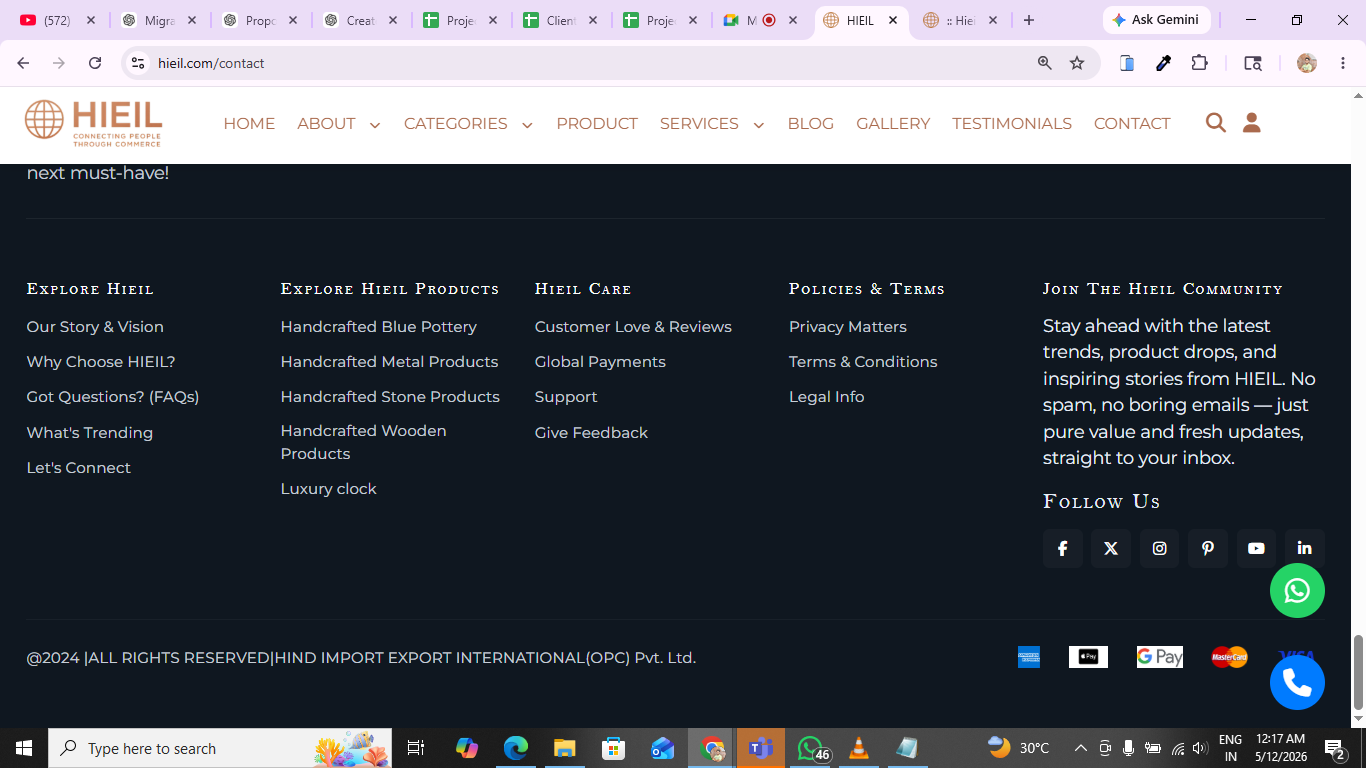The height and width of the screenshot is (768, 1366).
Task: Open the HOME menu item
Action: tap(249, 124)
